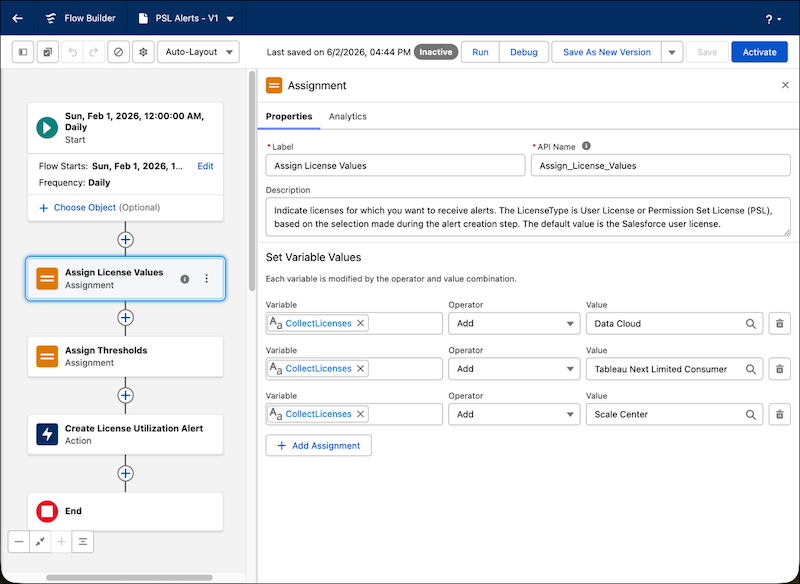Open the Assign License Values three-dot menu
The width and height of the screenshot is (800, 584).
click(206, 278)
